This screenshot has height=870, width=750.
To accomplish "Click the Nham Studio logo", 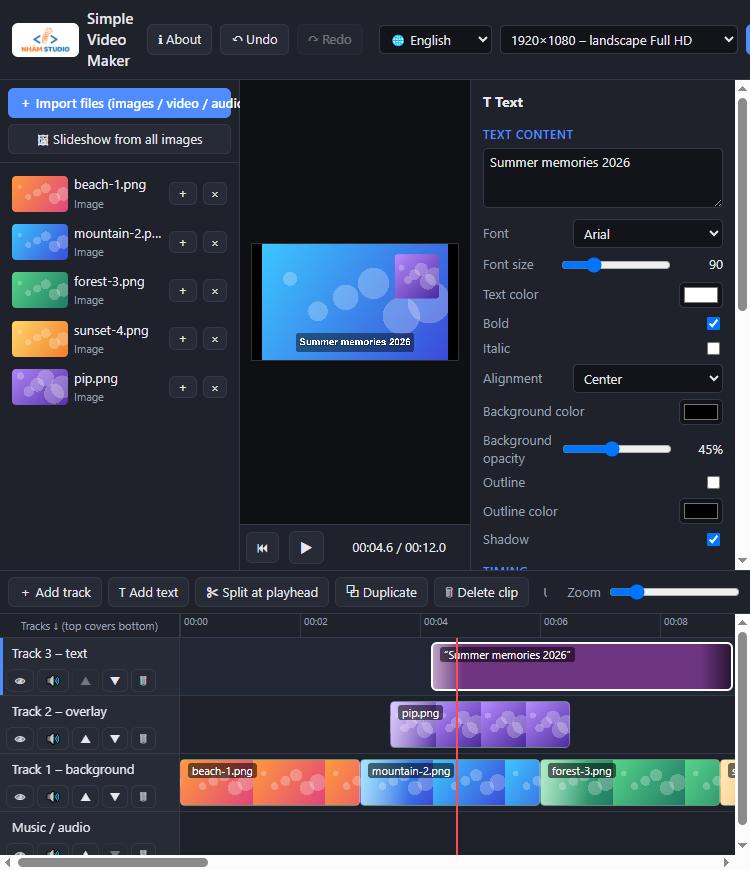I will pyautogui.click(x=45, y=40).
